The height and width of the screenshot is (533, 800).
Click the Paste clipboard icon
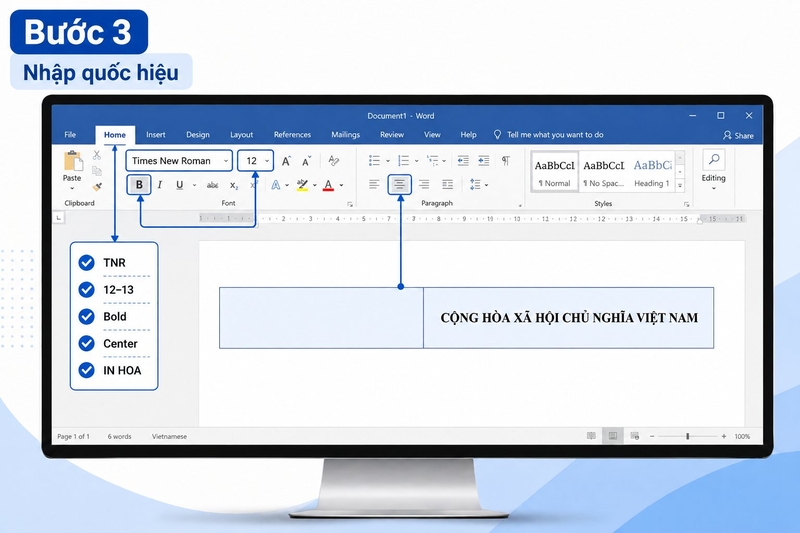73,161
